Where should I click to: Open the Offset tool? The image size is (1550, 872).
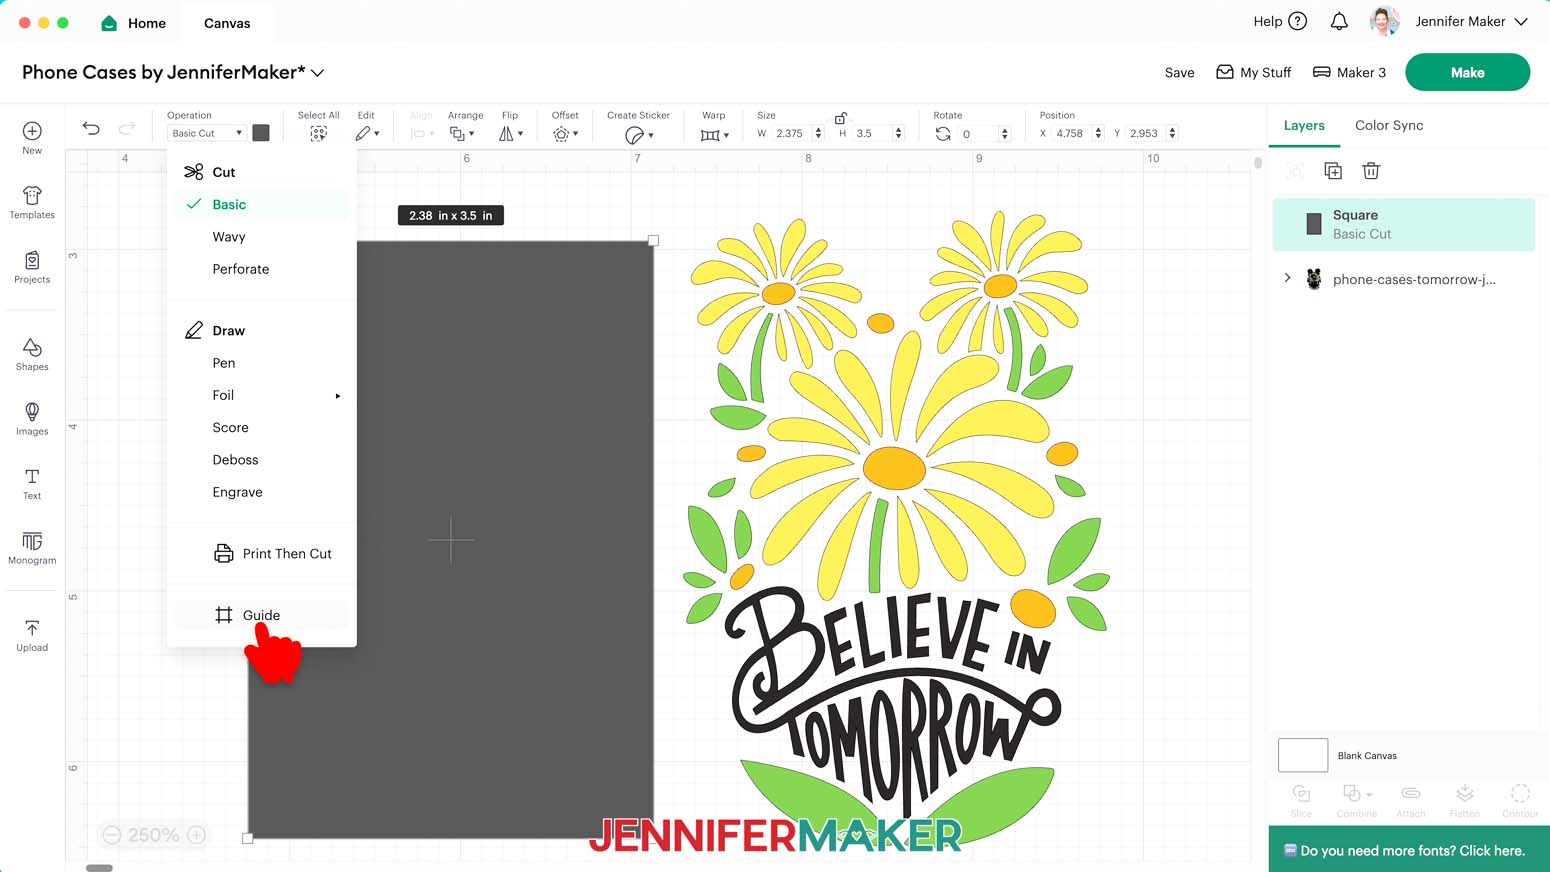click(565, 133)
